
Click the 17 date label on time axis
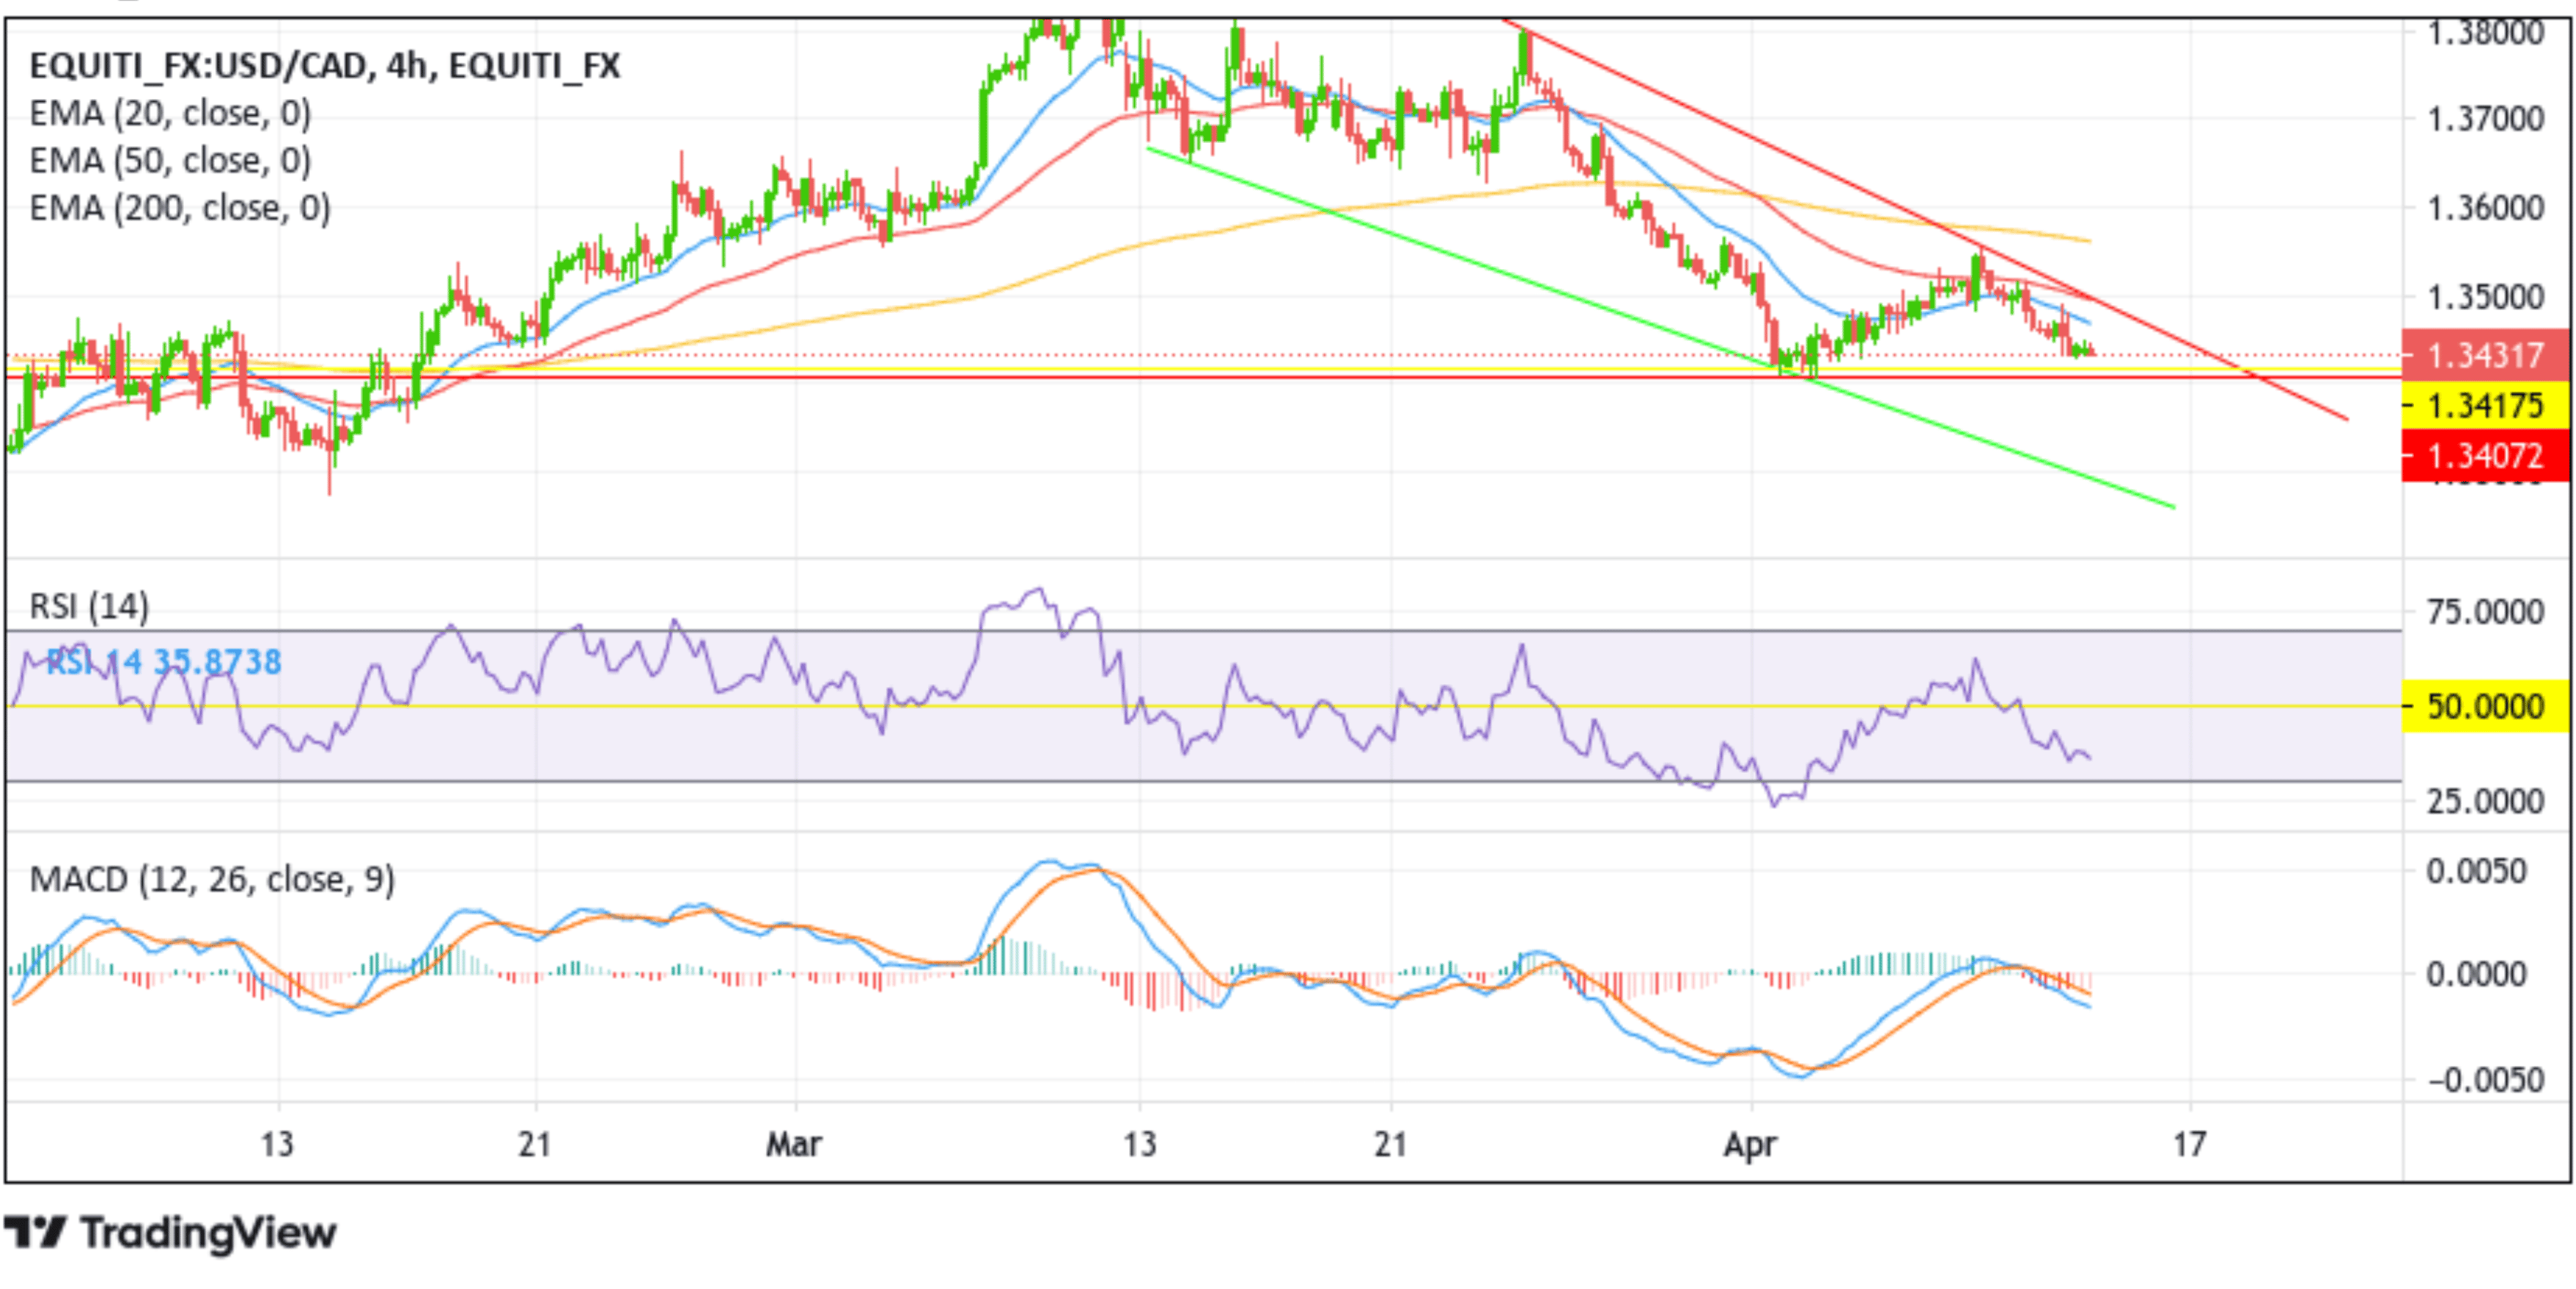tap(2189, 1144)
